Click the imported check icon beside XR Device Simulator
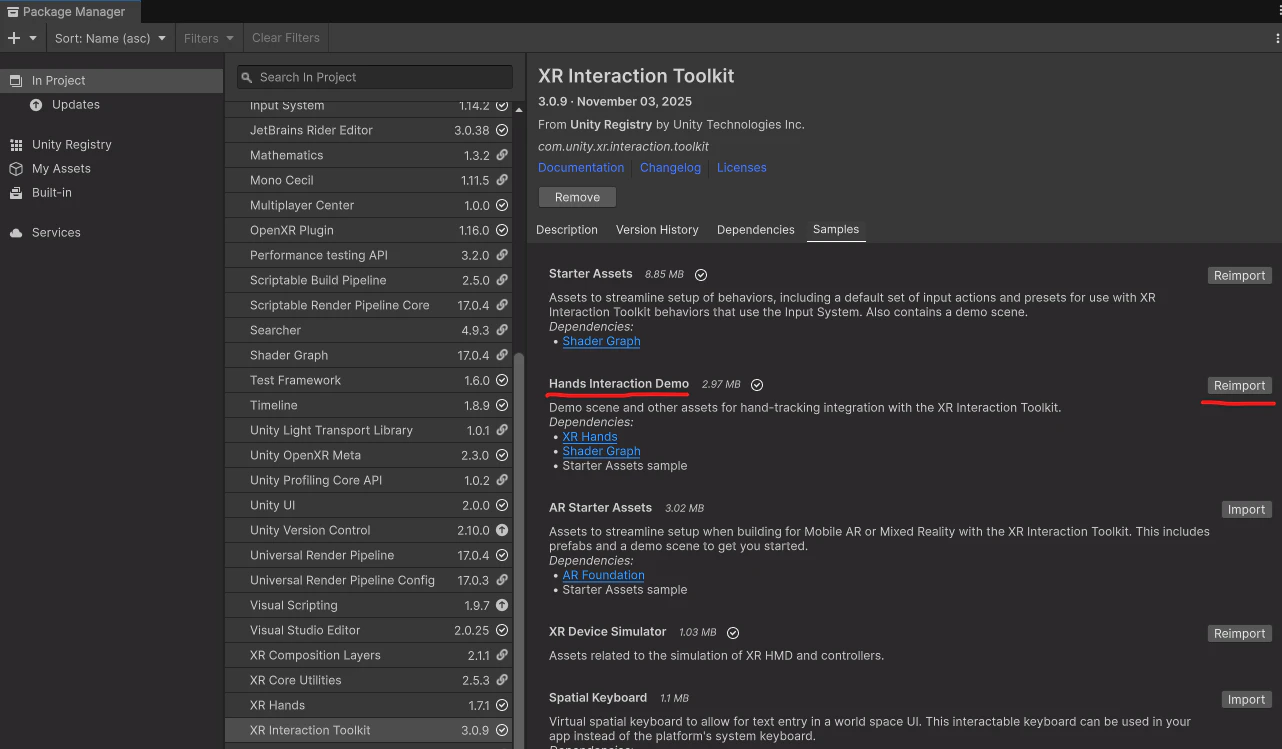This screenshot has width=1282, height=749. [x=733, y=633]
